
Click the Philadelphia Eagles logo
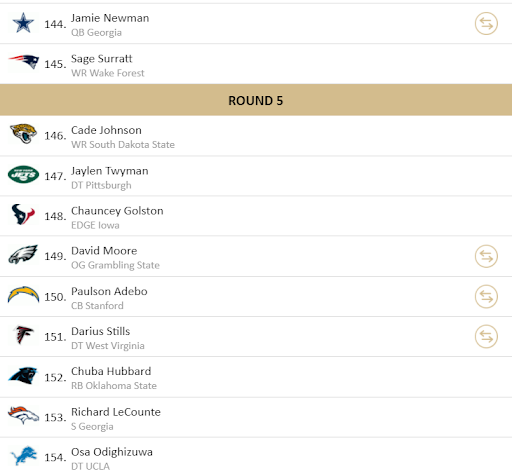coord(23,254)
